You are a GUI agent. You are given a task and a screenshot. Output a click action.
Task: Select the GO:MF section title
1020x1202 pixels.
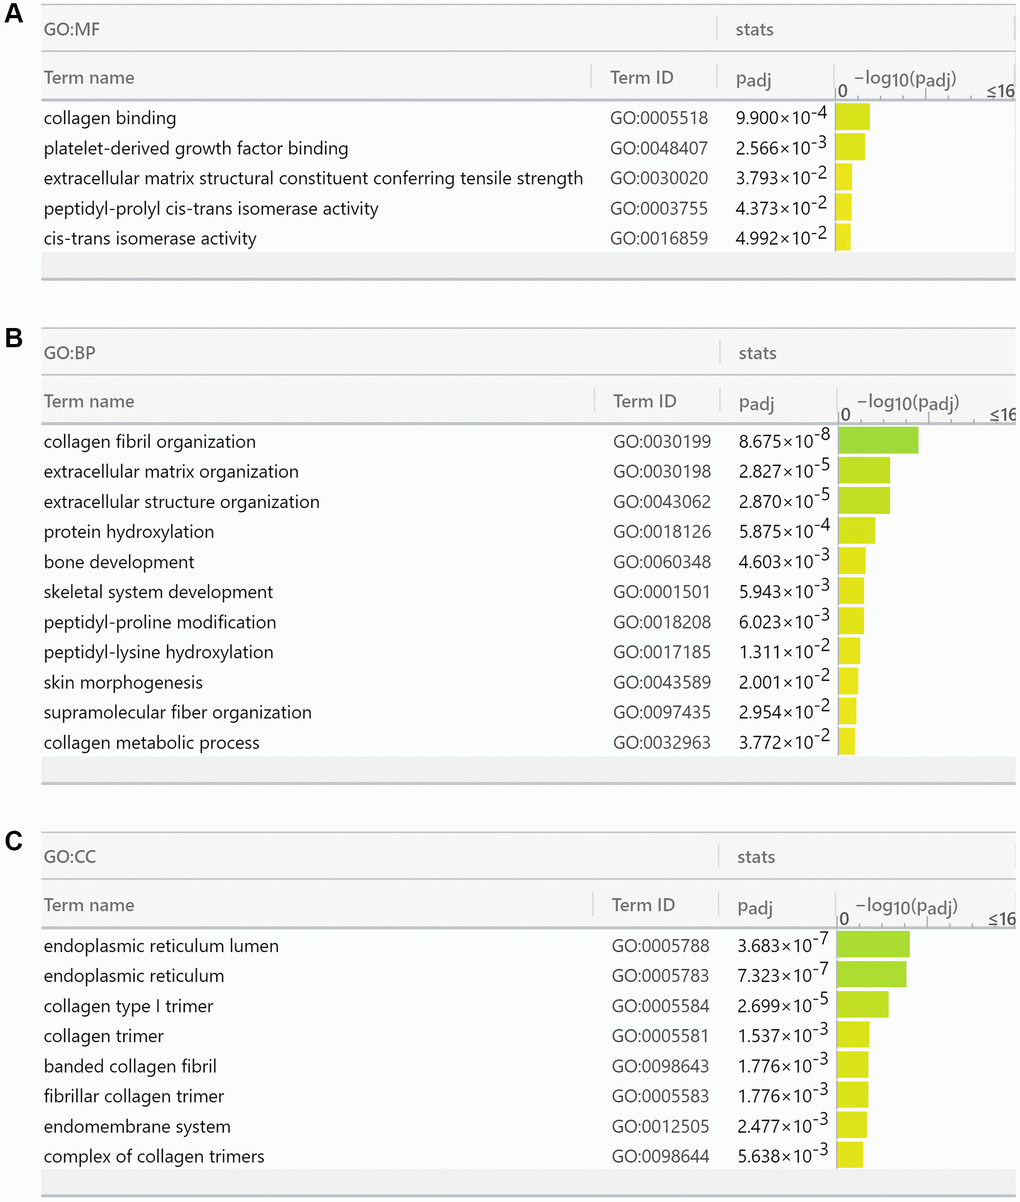72,30
